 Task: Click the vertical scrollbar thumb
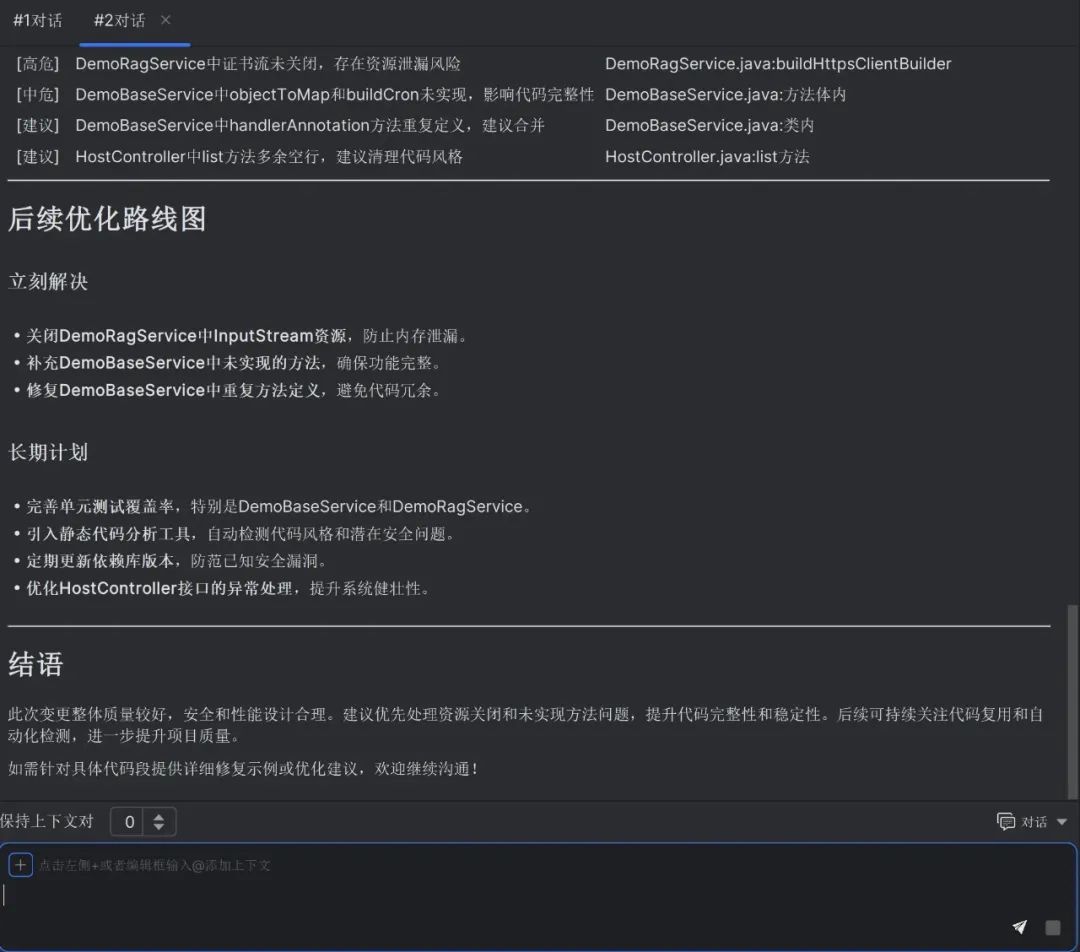[1073, 698]
